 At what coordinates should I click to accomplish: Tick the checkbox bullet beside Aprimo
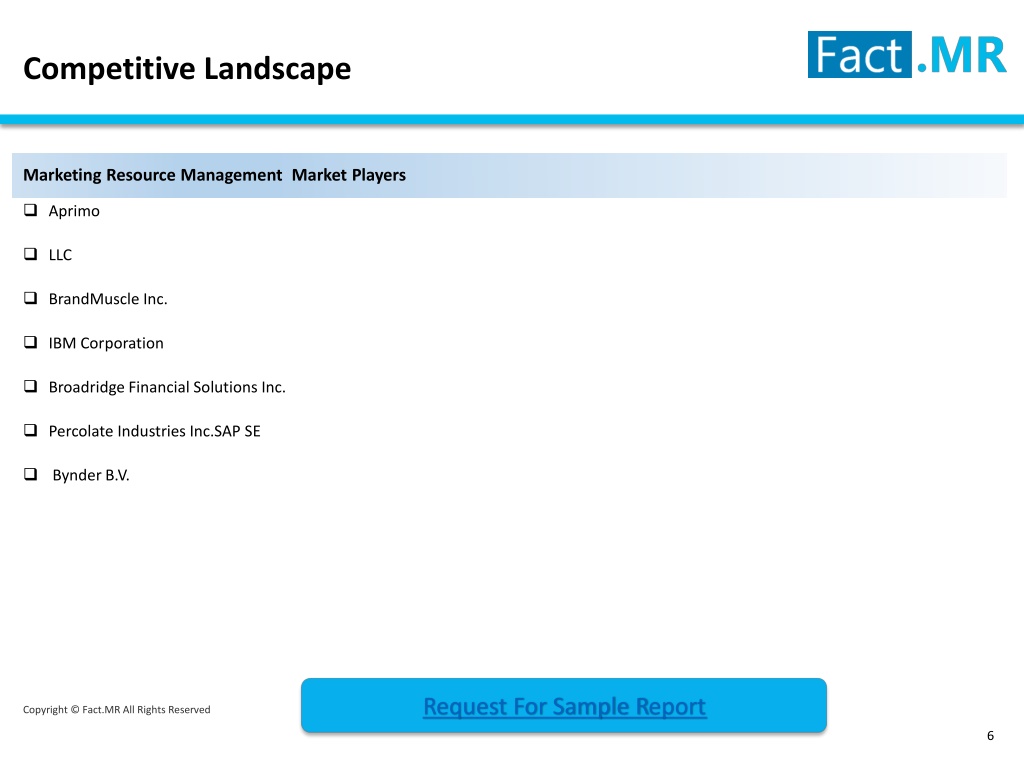click(30, 210)
